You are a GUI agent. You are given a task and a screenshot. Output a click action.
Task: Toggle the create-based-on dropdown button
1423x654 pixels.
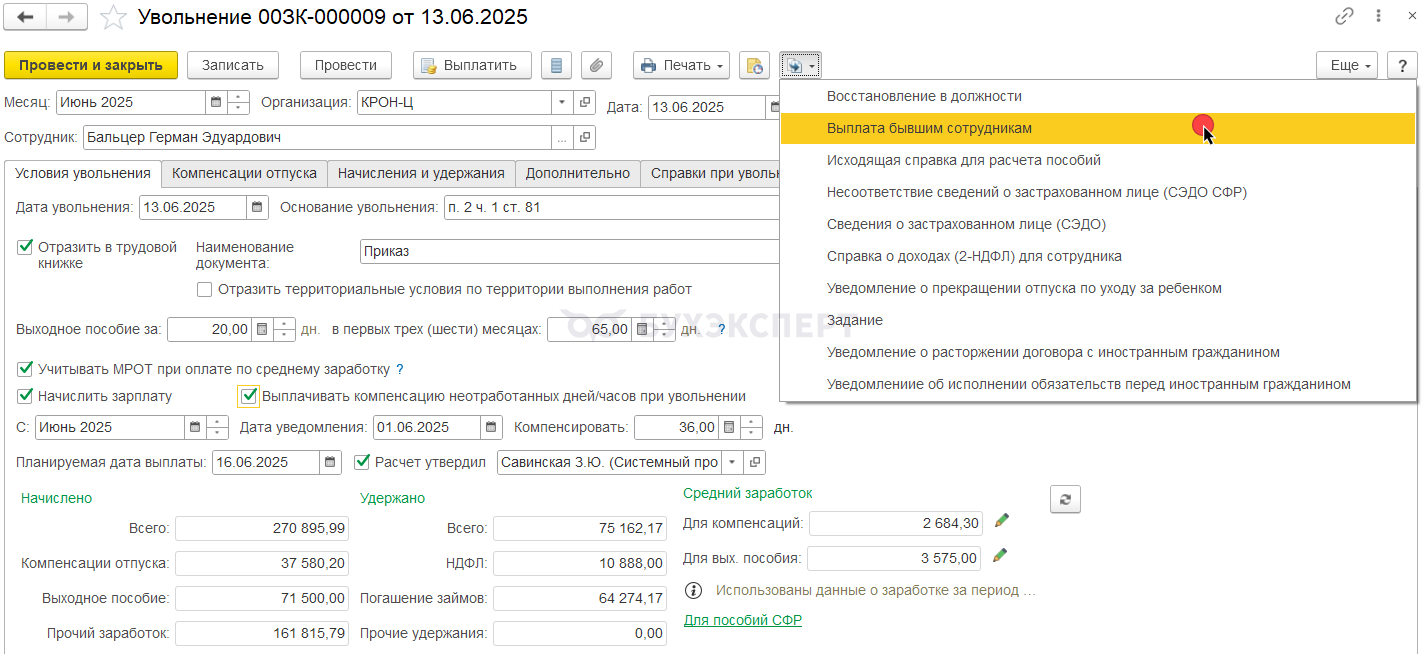point(800,65)
